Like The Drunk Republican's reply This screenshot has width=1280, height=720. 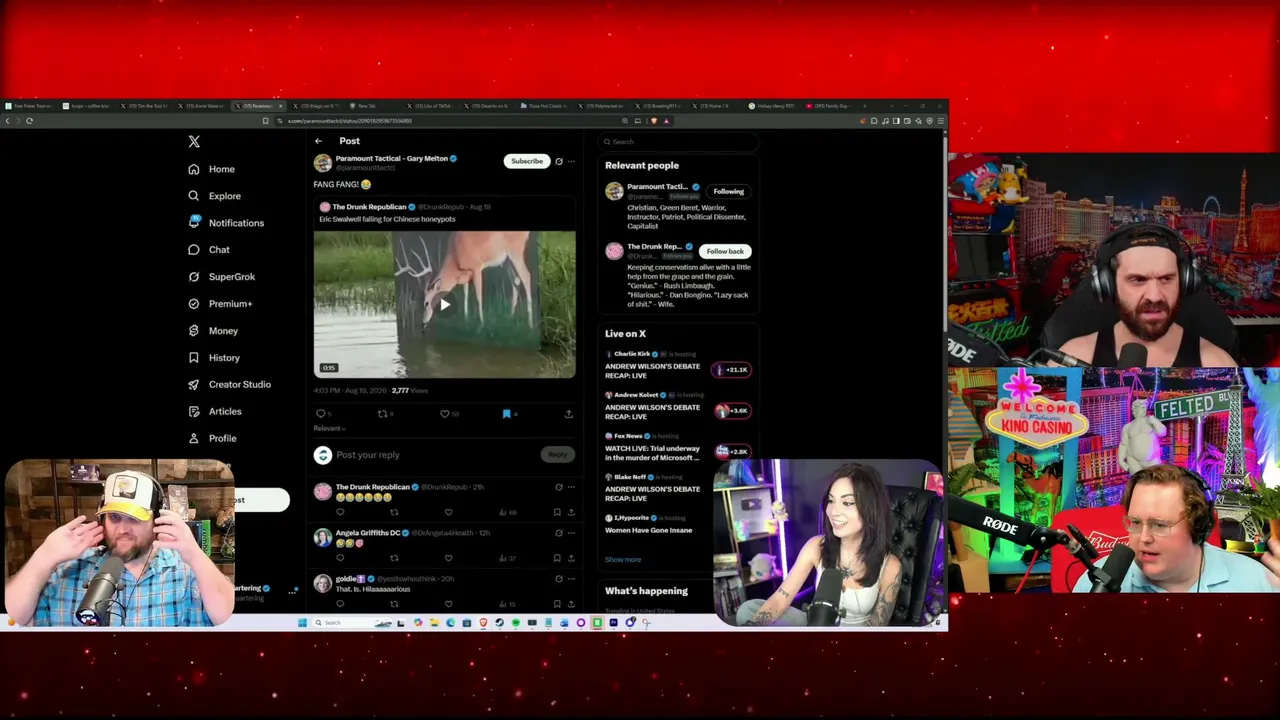click(448, 513)
